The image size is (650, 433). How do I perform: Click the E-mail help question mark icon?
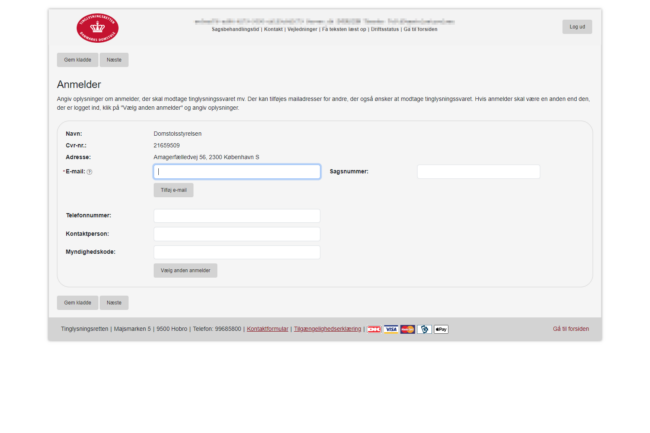pos(90,172)
